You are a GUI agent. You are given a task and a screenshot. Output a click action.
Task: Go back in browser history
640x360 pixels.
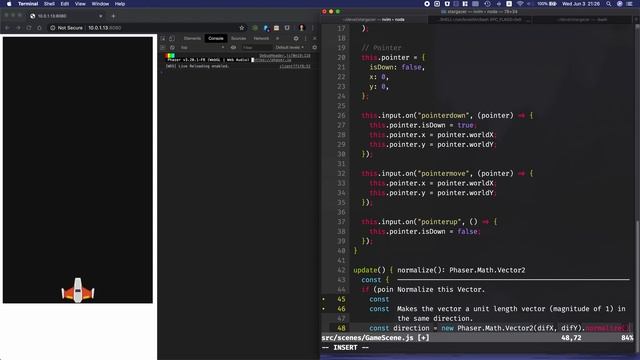coord(7,28)
